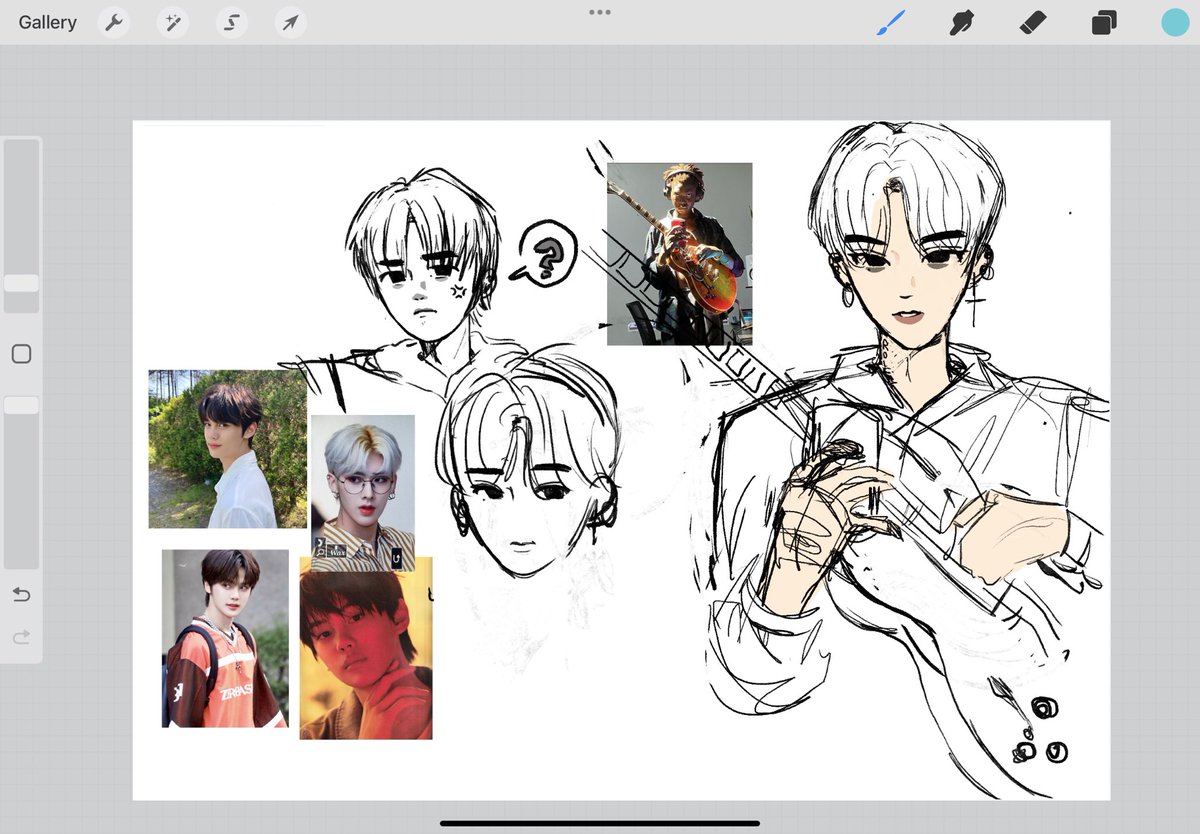Open the teal color picker
The height and width of the screenshot is (834, 1200).
tap(1175, 22)
